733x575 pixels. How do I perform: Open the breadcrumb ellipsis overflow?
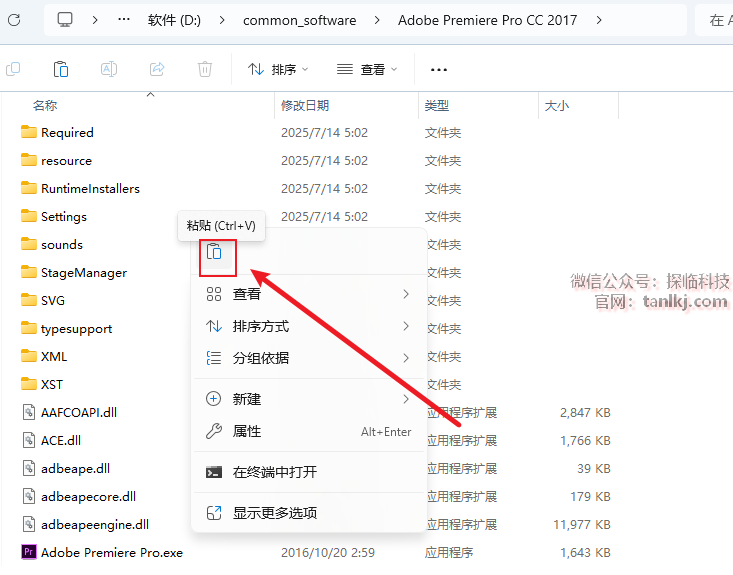[124, 20]
